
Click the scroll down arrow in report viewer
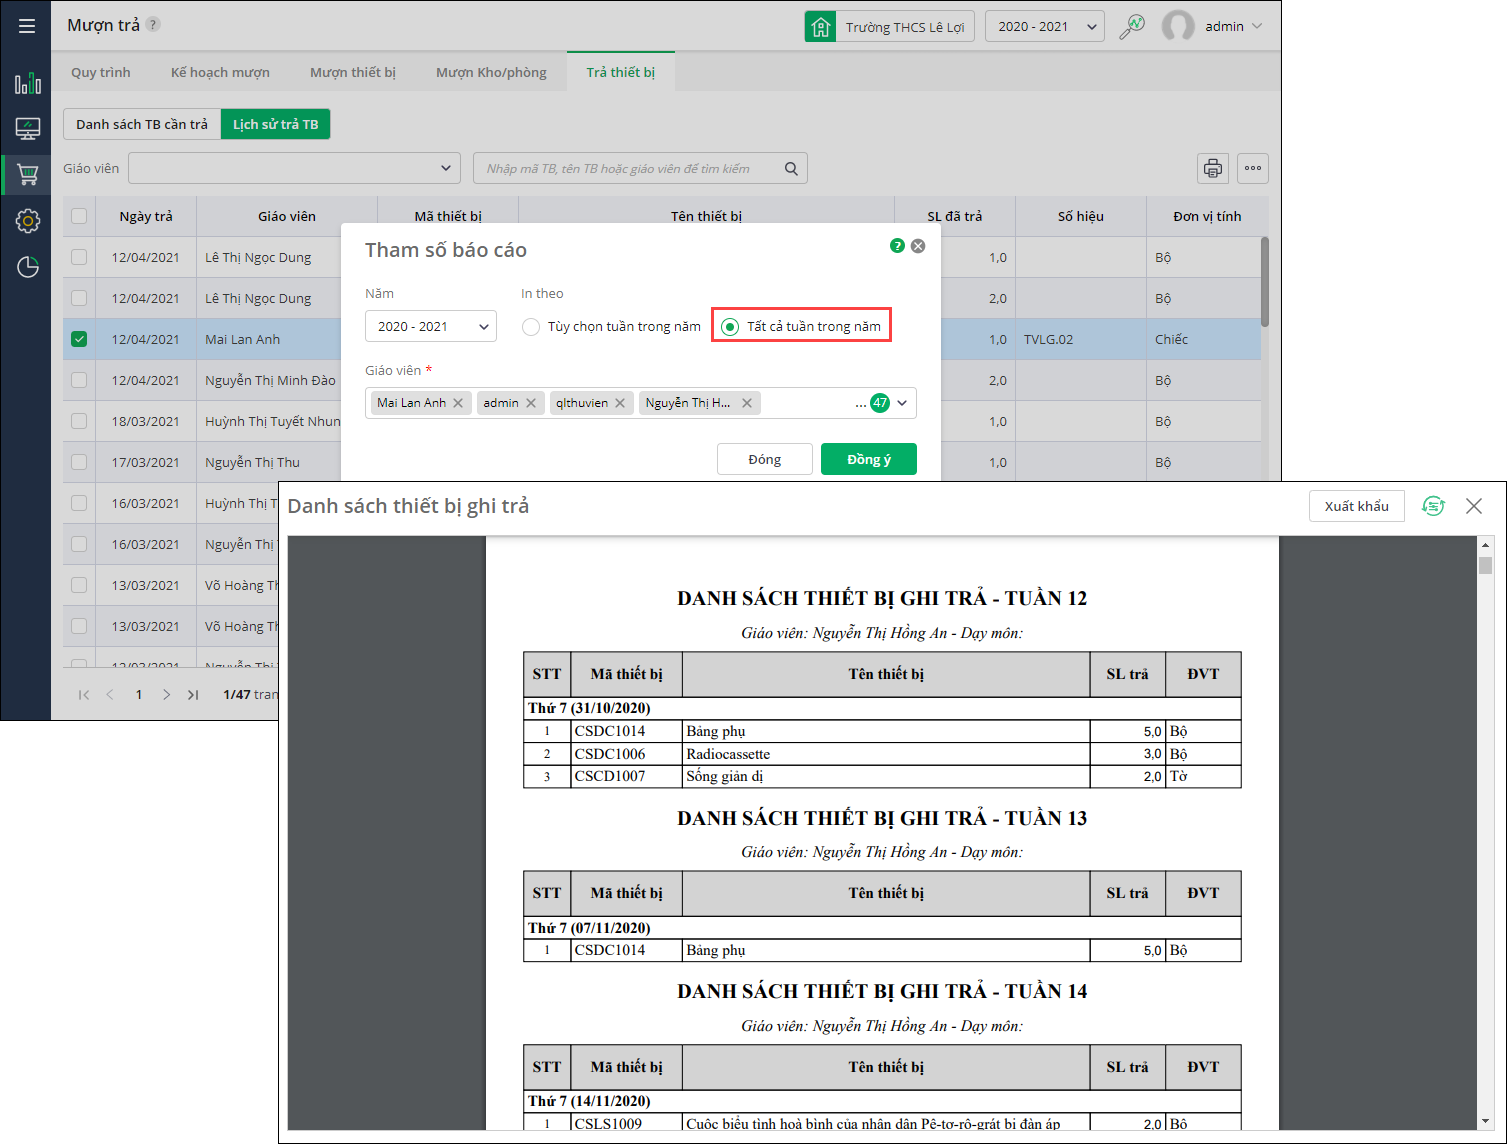click(1486, 1121)
